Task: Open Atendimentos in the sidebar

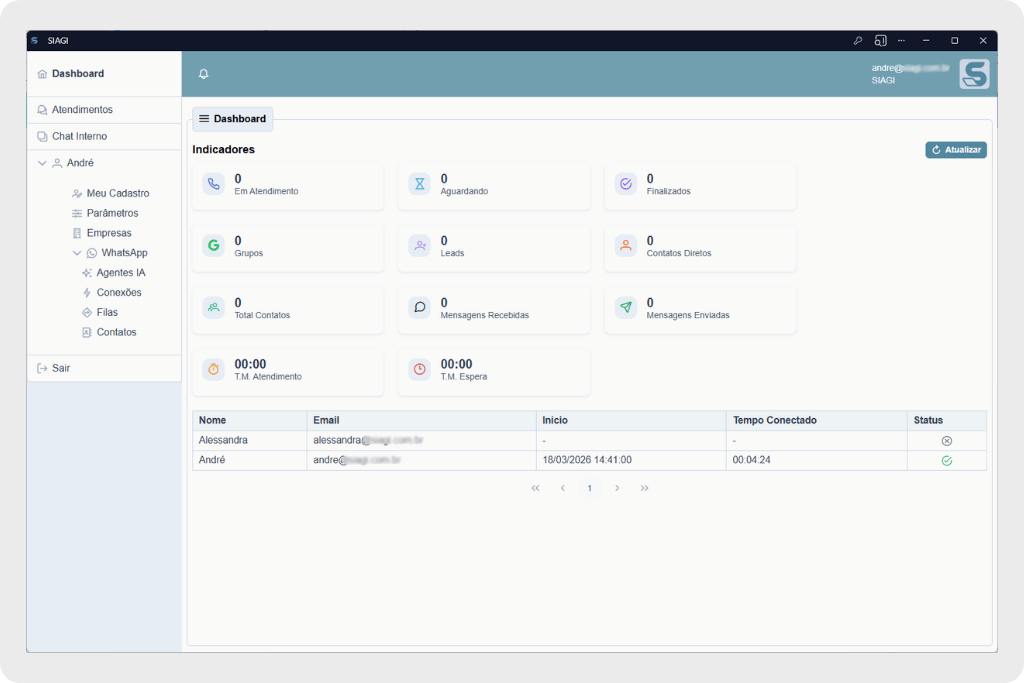Action: (x=82, y=110)
